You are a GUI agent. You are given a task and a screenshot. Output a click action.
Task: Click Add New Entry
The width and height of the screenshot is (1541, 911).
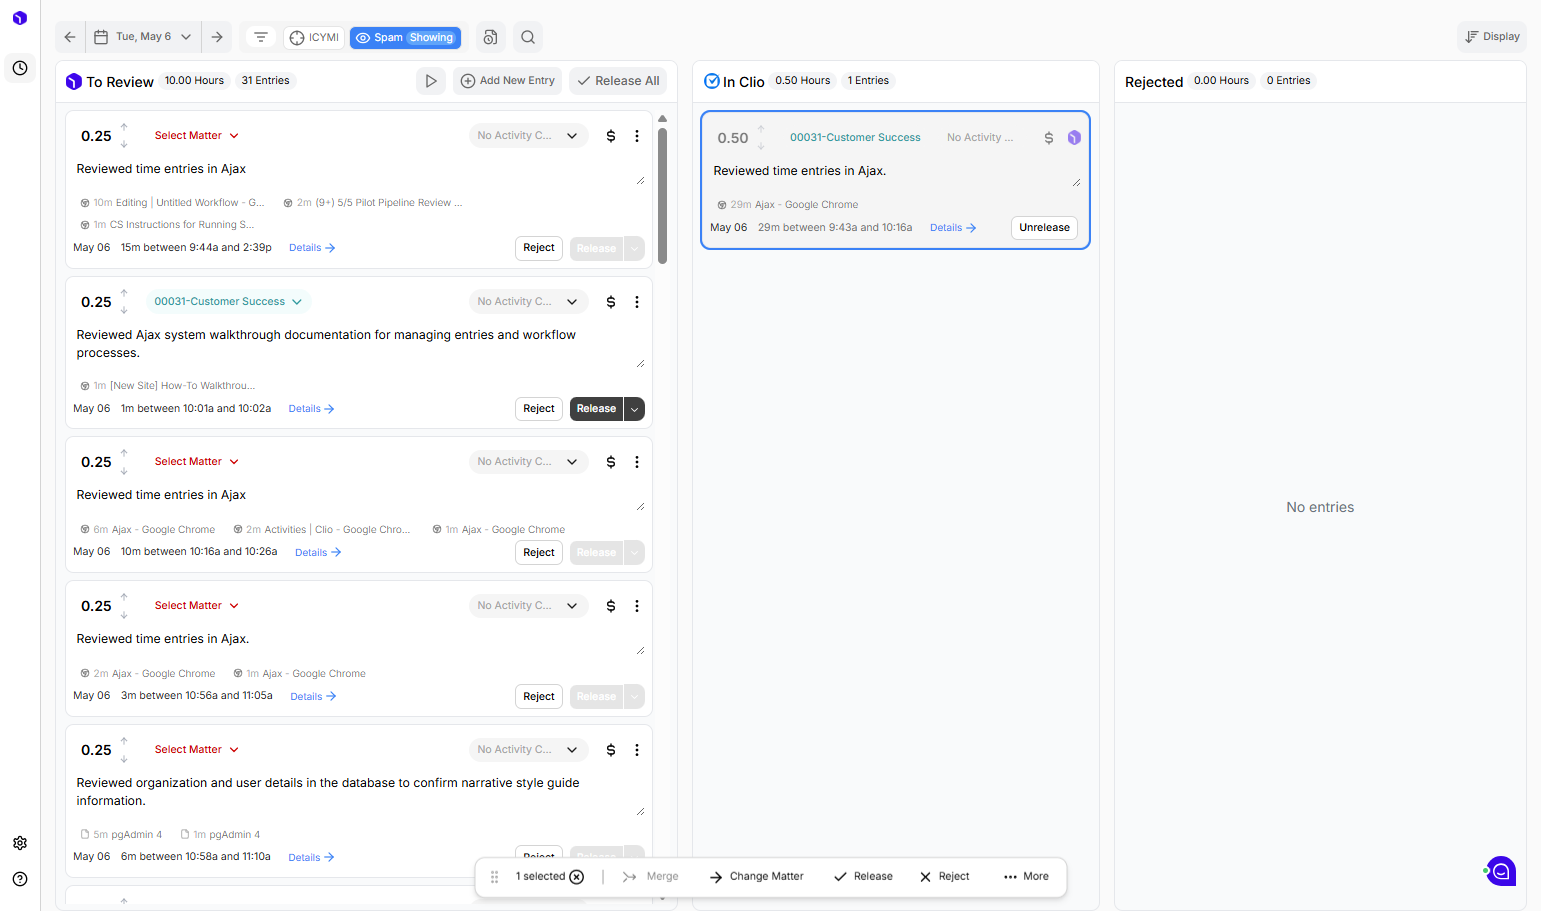[508, 81]
